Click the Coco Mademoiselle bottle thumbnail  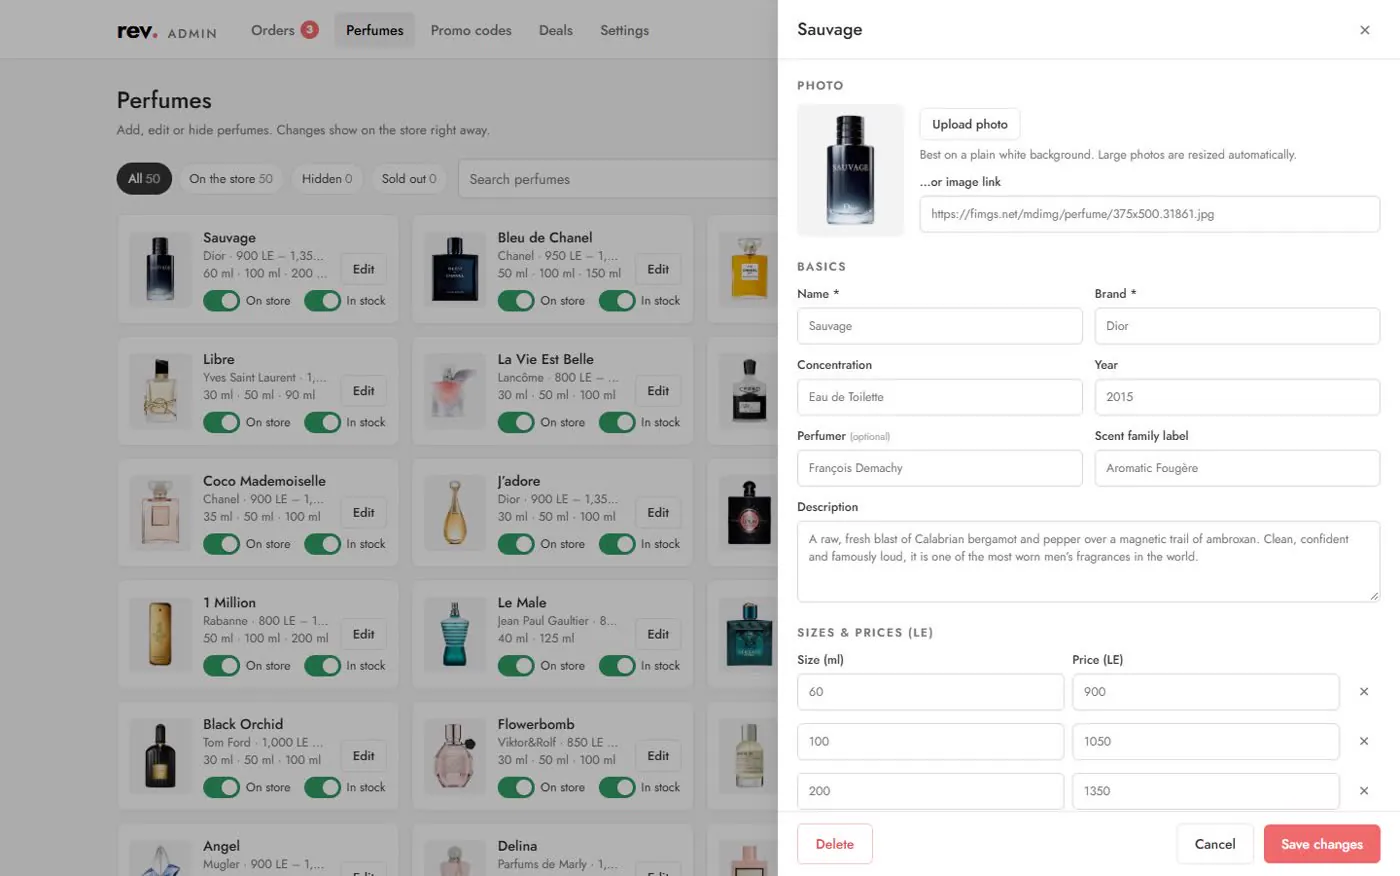click(160, 512)
